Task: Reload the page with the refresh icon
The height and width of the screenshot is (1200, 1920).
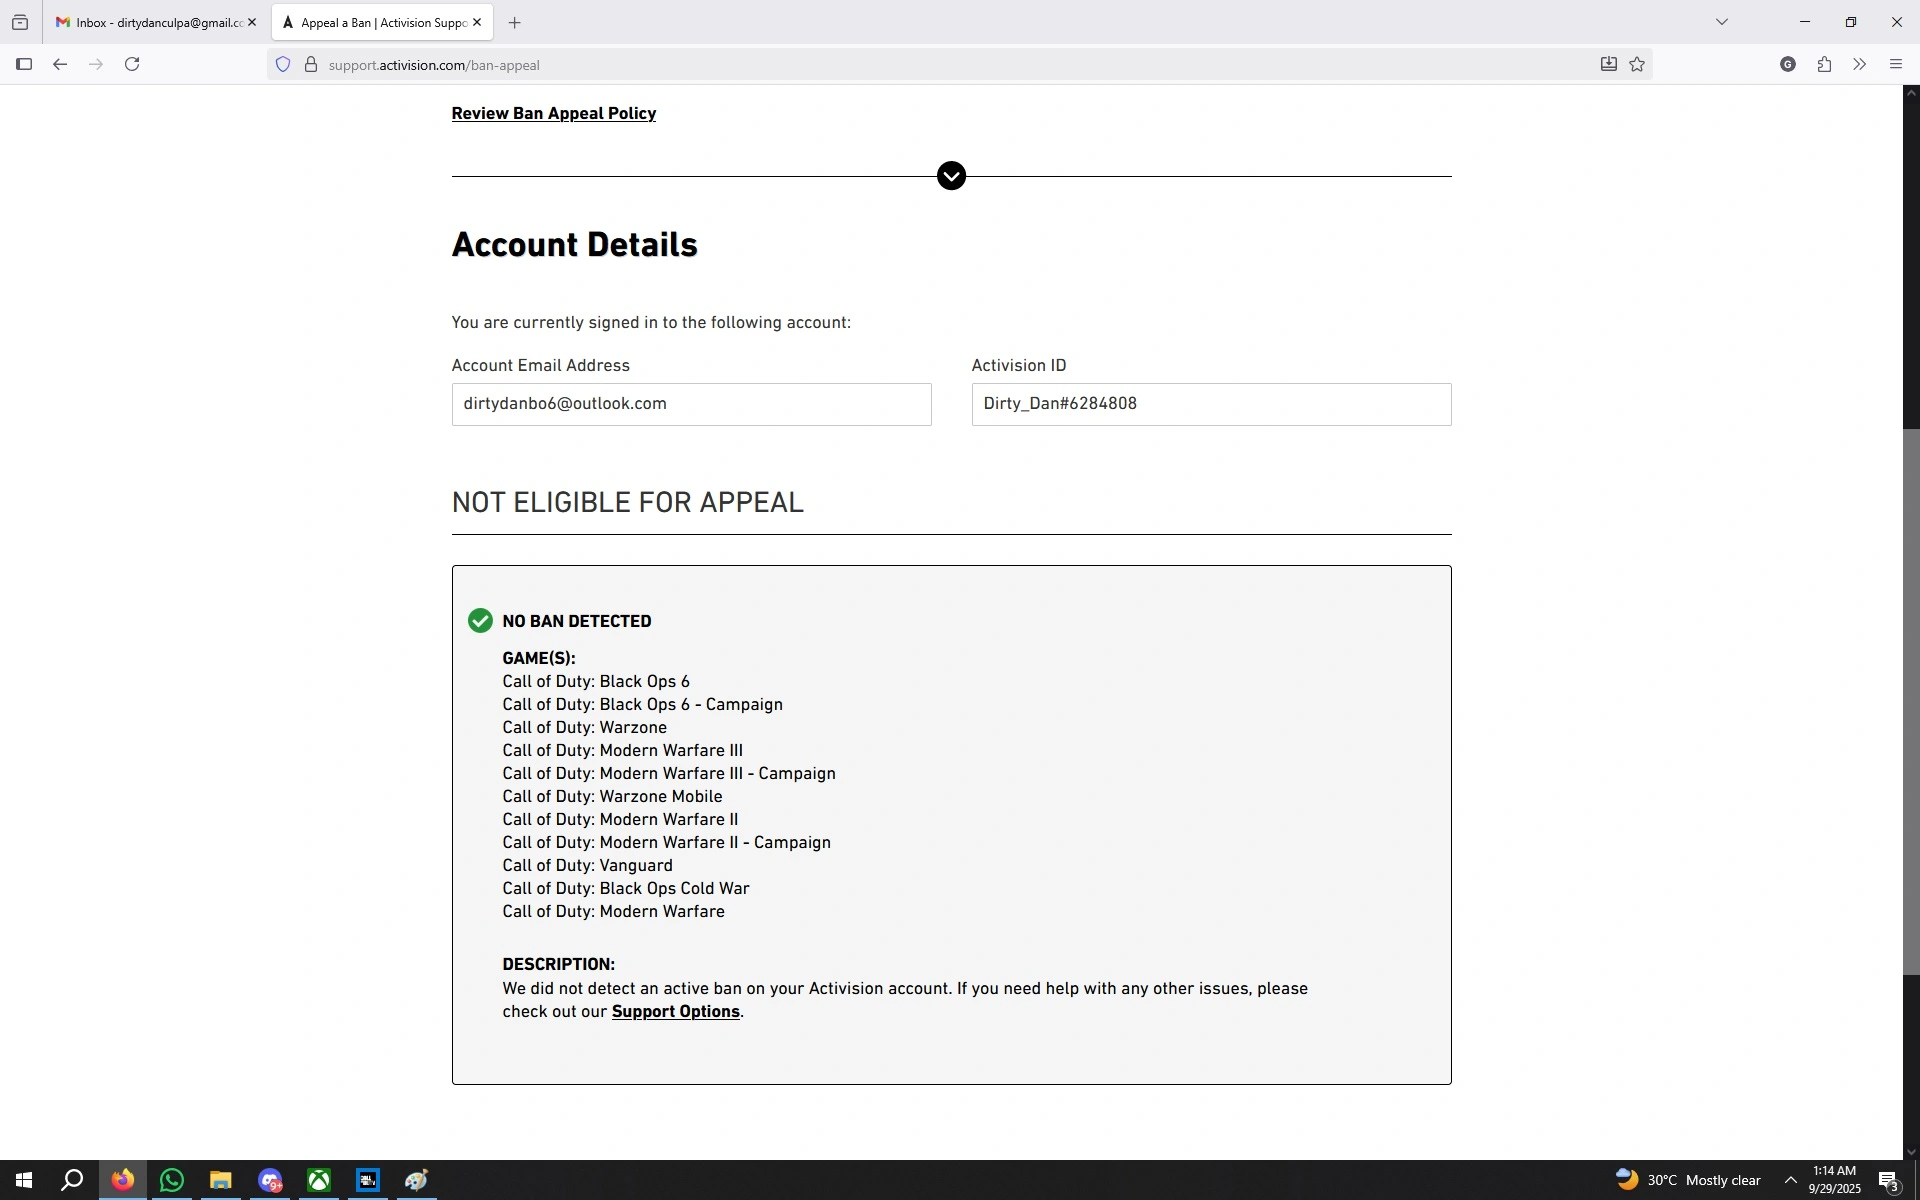Action: [x=132, y=65]
